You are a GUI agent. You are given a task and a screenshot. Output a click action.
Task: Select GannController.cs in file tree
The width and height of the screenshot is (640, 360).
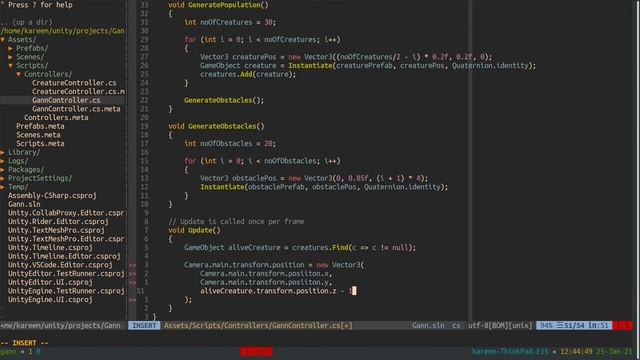pyautogui.click(x=66, y=100)
